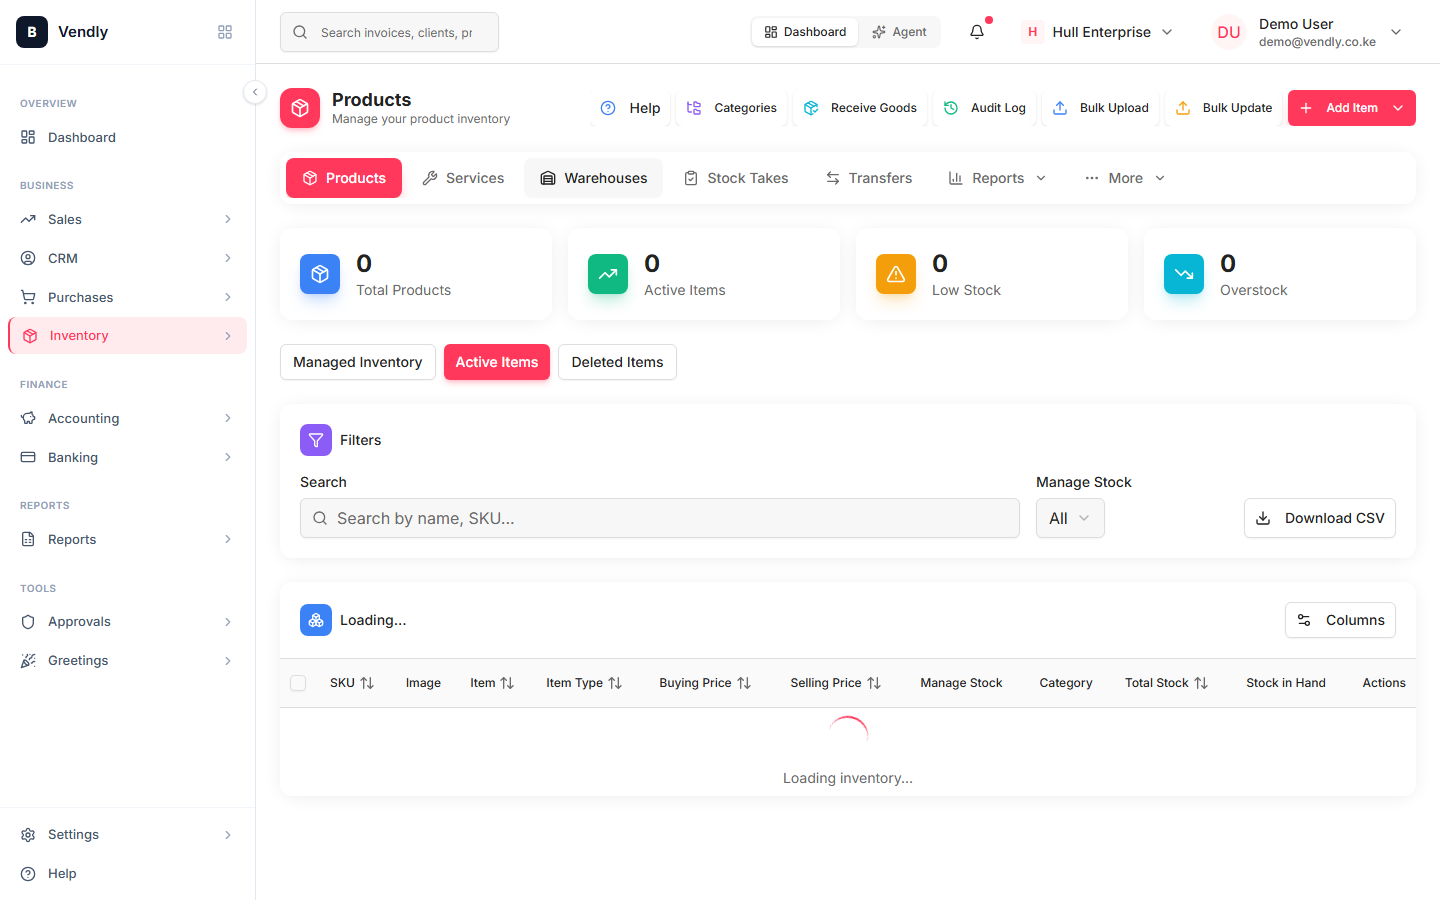Open the Manage Stock All dropdown
This screenshot has height=900, width=1440.
[1070, 518]
